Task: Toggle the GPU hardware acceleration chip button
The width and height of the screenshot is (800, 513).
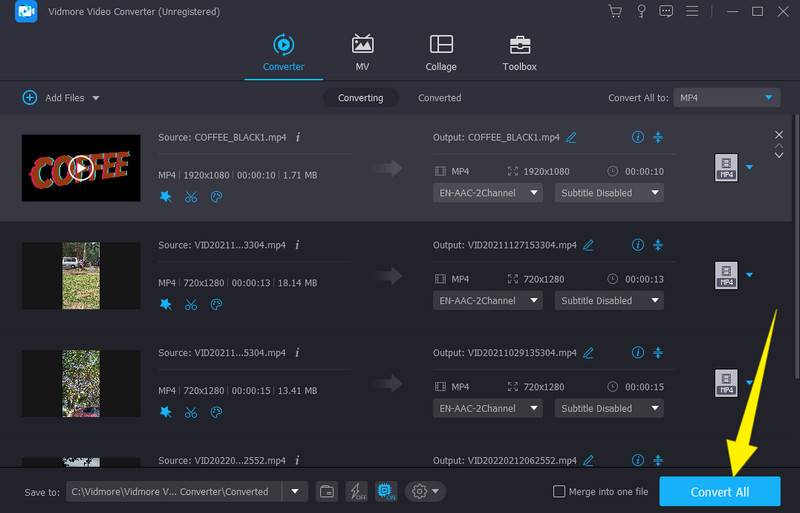Action: 386,491
